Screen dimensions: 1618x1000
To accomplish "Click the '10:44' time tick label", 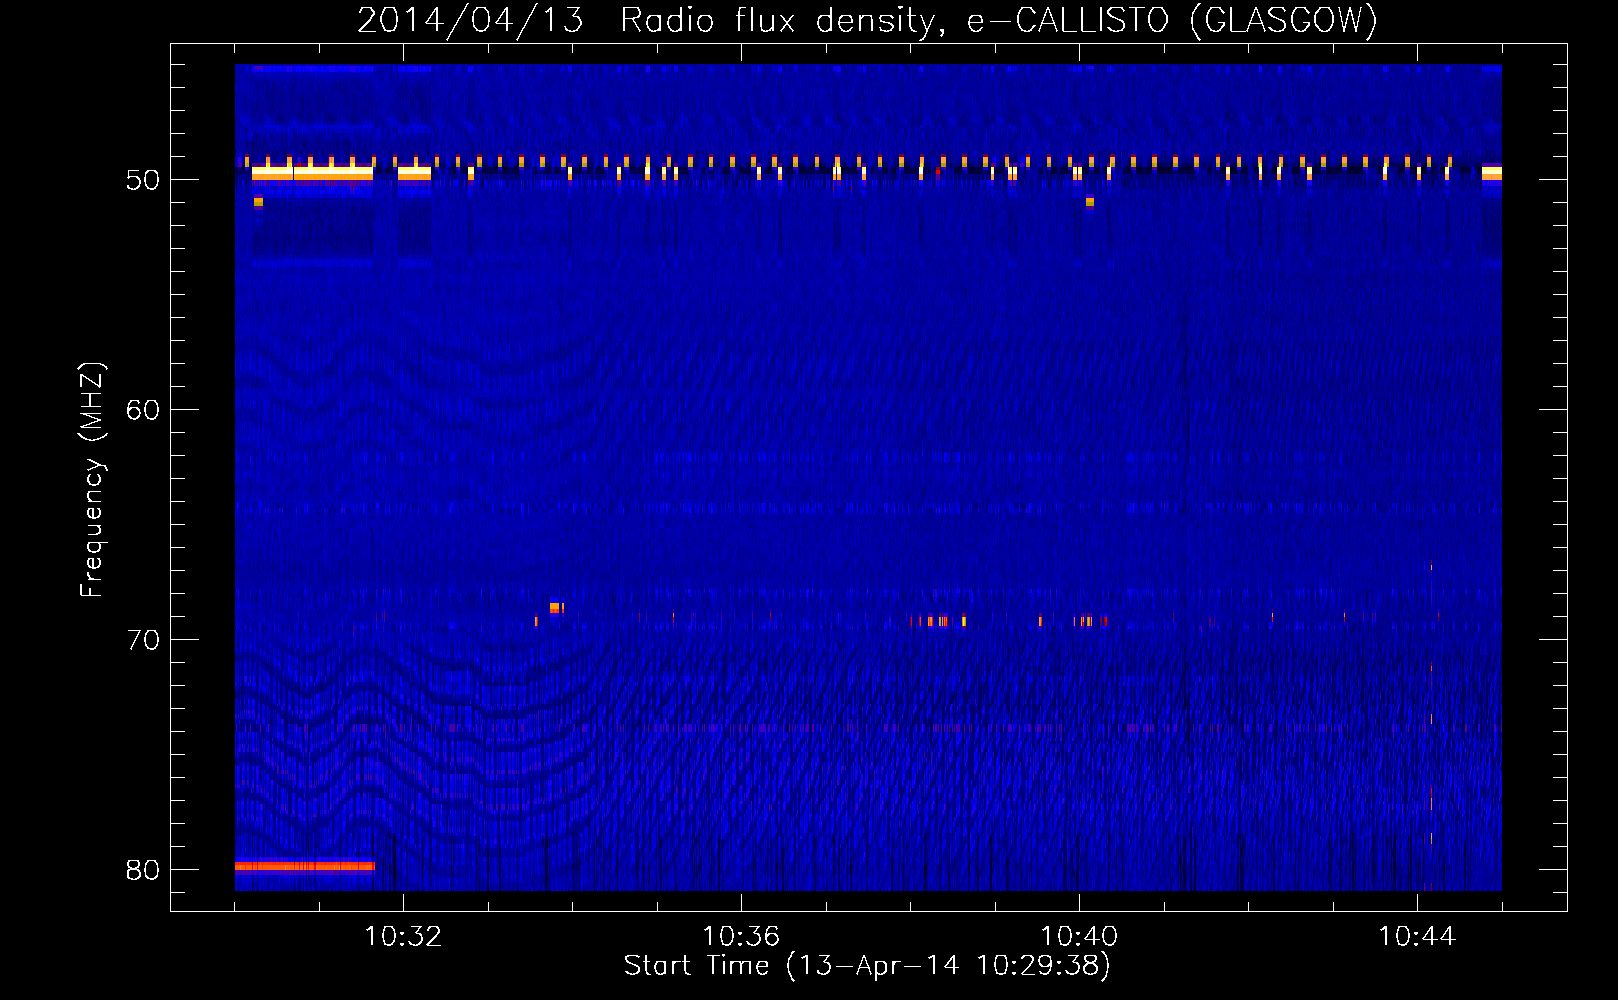I will pyautogui.click(x=1417, y=936).
